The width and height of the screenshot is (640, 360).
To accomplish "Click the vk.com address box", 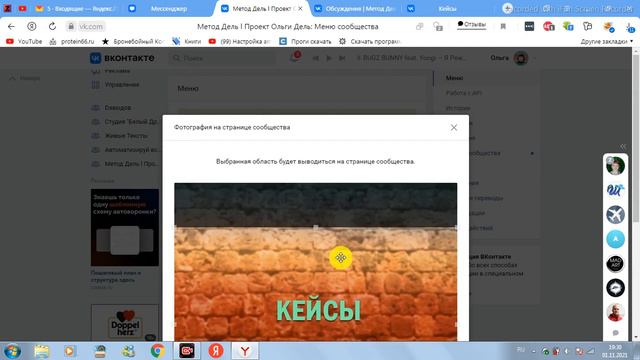I will coord(91,27).
